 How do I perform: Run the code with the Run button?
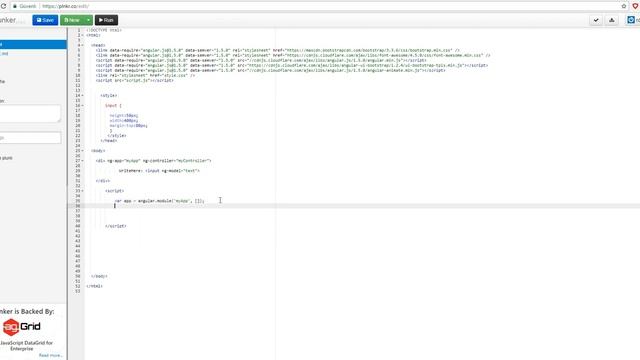click(106, 20)
